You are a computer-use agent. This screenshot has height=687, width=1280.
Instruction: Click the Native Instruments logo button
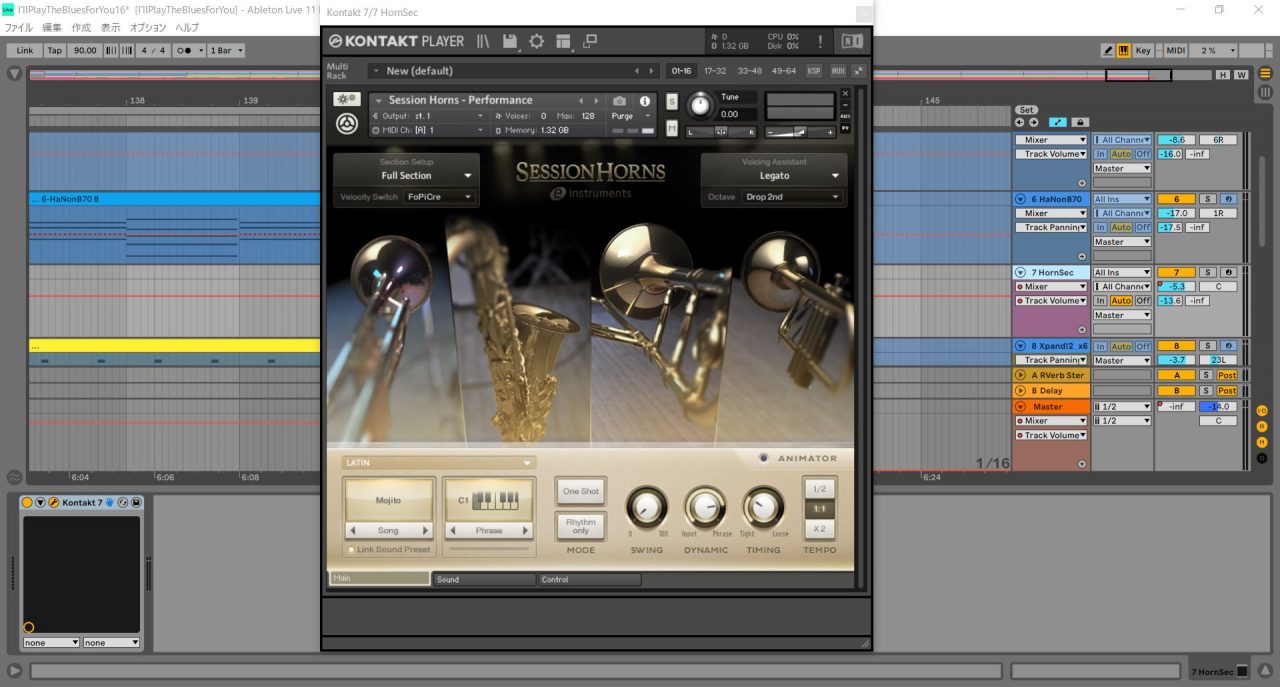point(851,41)
